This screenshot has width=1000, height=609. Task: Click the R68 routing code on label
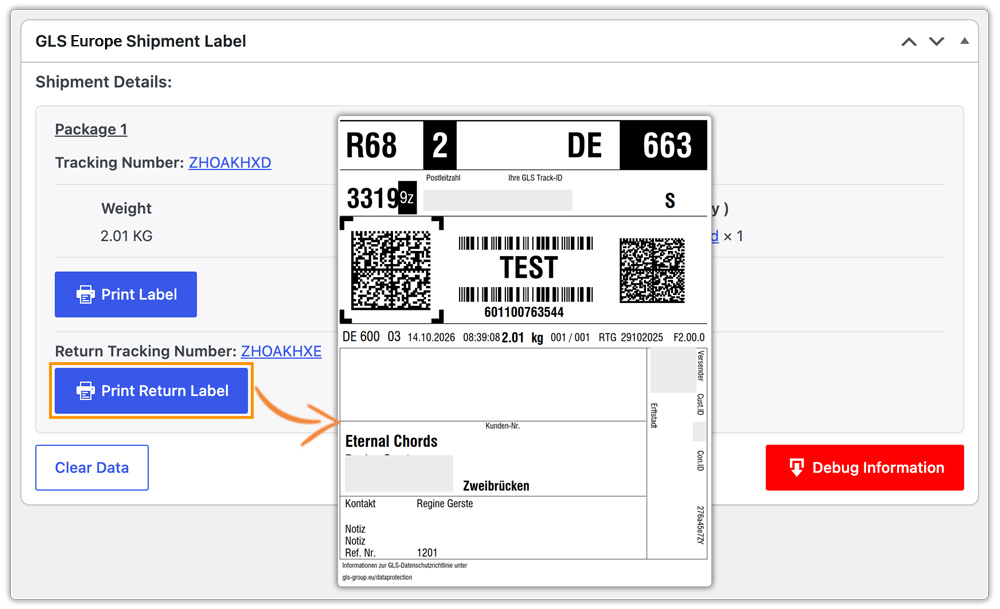coord(371,145)
